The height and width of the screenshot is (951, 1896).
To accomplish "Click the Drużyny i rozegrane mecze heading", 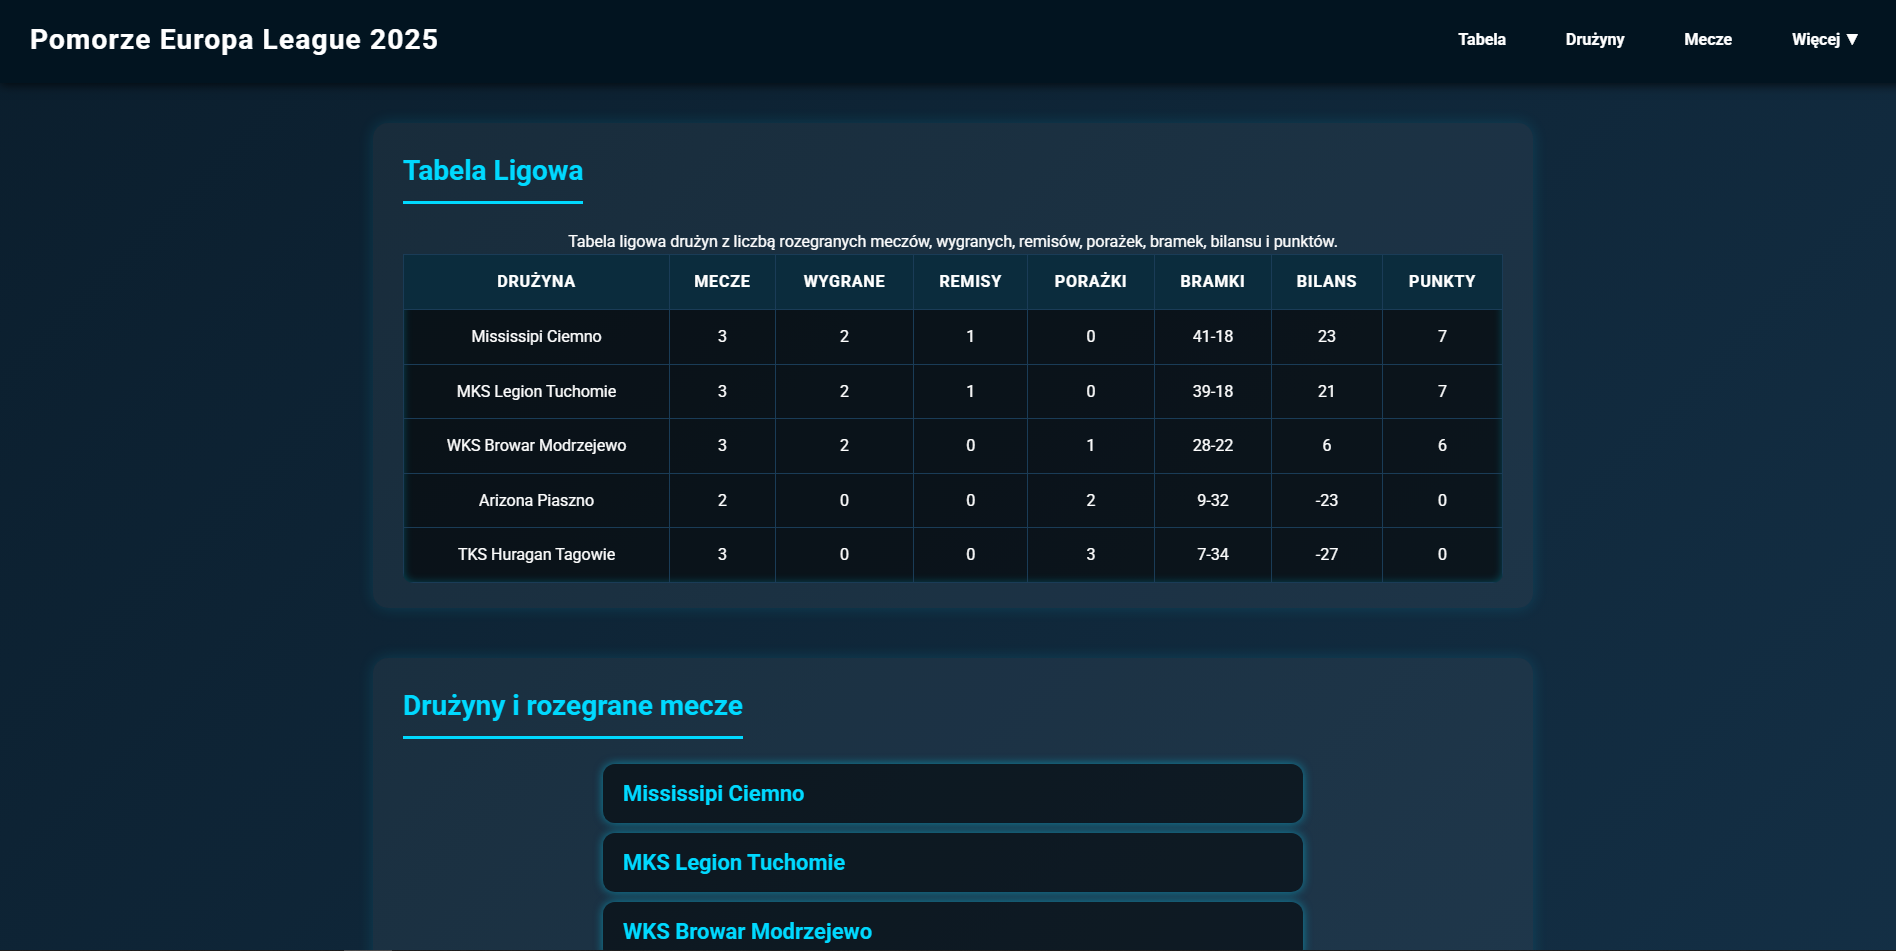I will pos(572,706).
